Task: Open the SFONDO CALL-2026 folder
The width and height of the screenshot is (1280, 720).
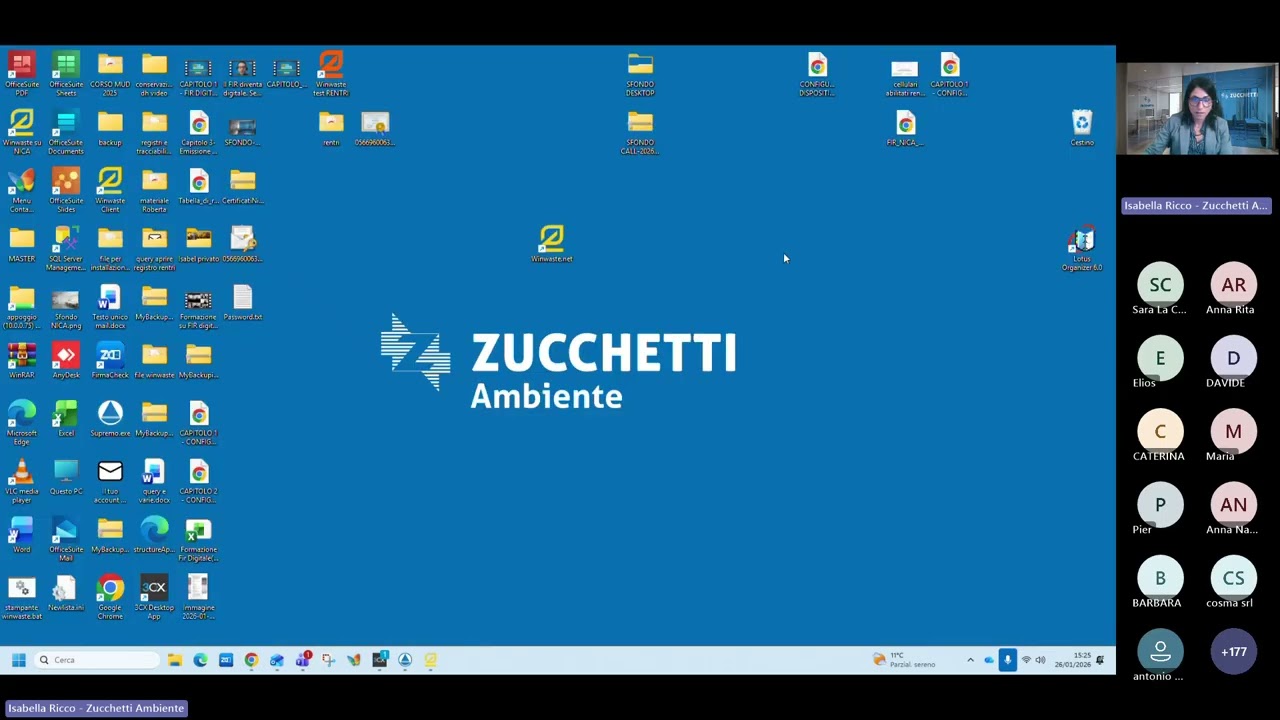Action: point(640,132)
